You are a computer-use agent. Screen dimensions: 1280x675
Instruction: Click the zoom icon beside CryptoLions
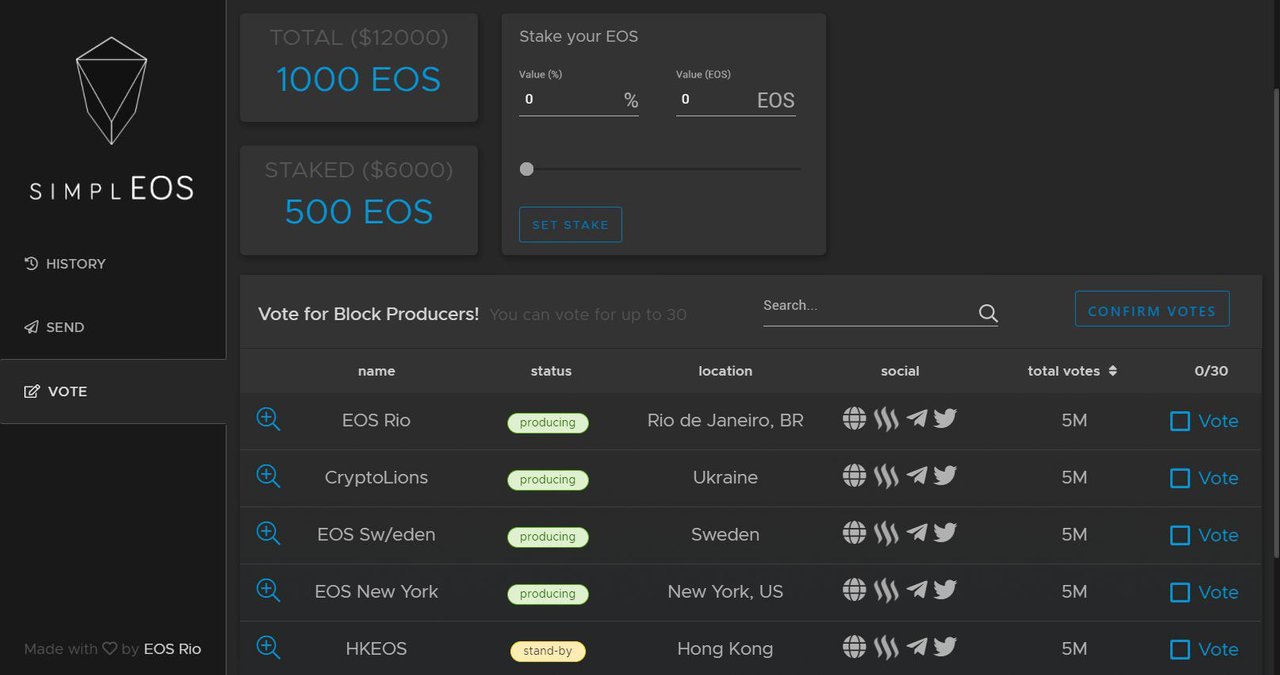(268, 476)
